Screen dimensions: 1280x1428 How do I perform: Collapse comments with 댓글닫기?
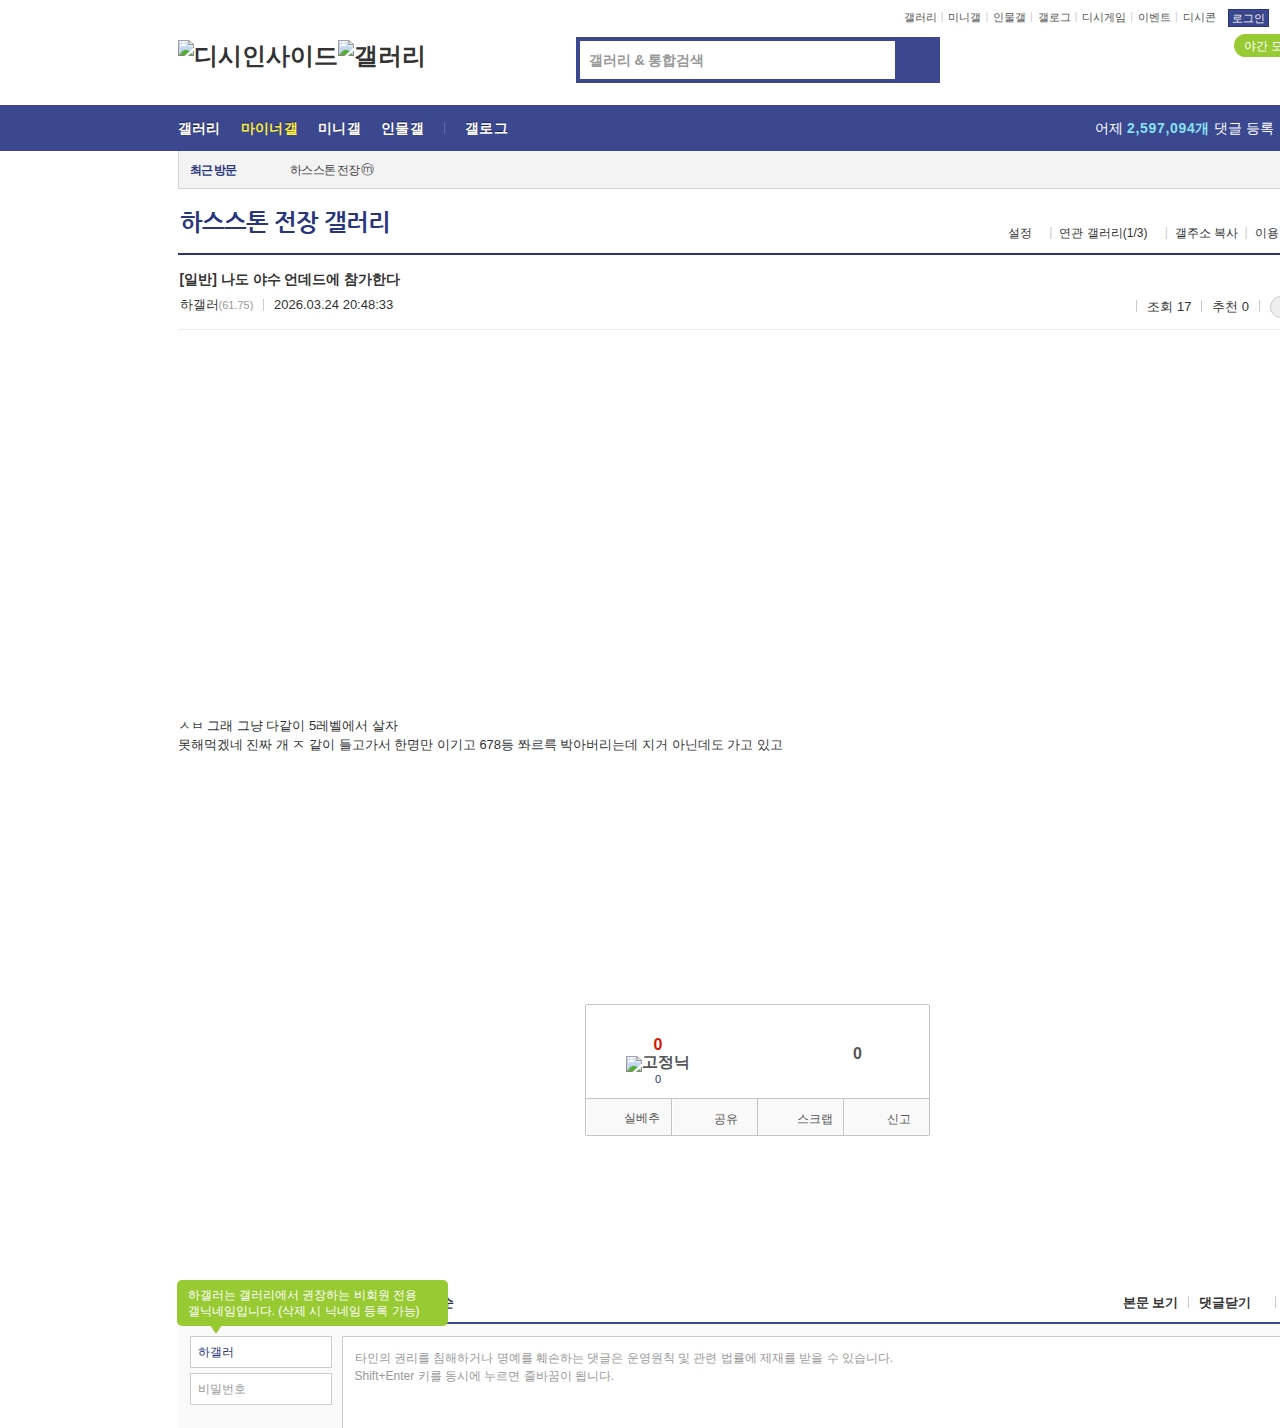point(1224,1303)
